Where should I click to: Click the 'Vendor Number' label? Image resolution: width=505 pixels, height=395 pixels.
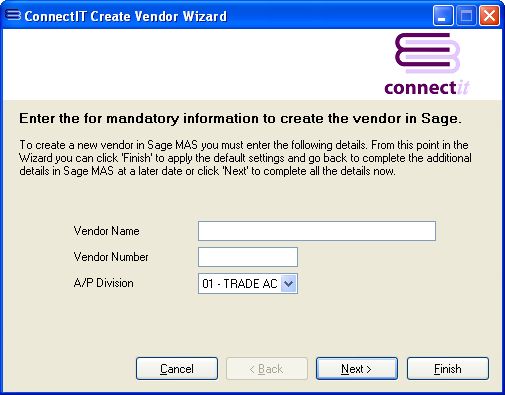tap(111, 257)
